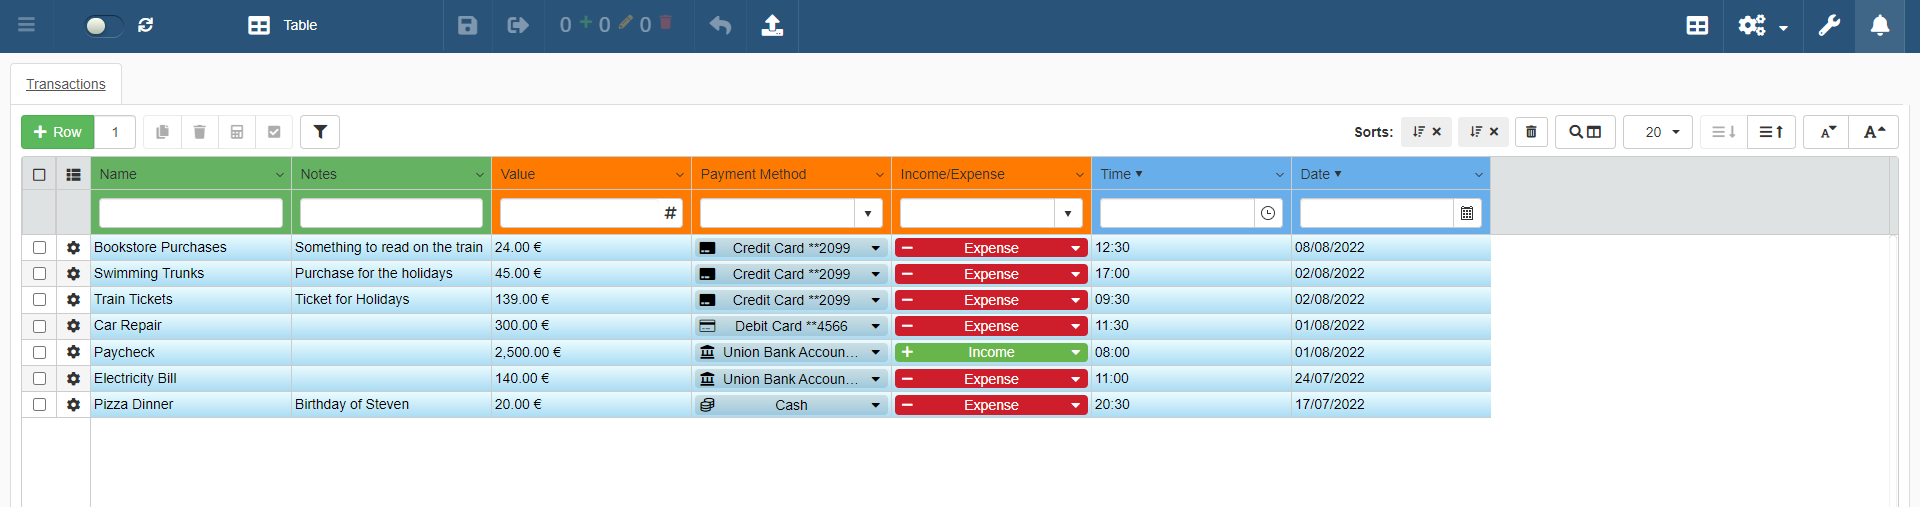This screenshot has height=507, width=1920.
Task: Sort by the Name column header
Action: point(118,174)
